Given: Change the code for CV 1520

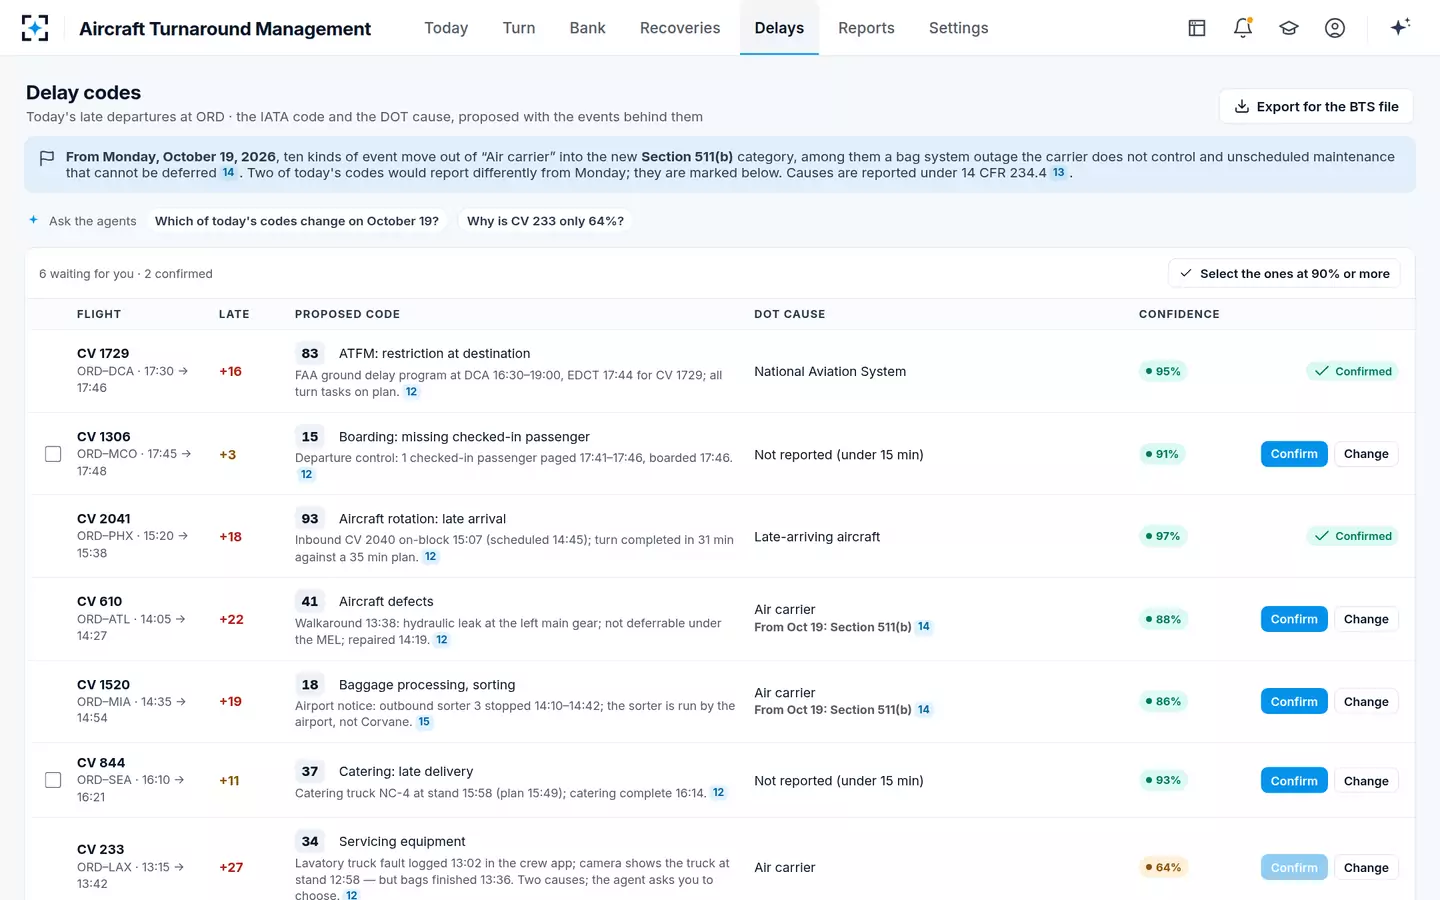Looking at the screenshot, I should [x=1366, y=702].
